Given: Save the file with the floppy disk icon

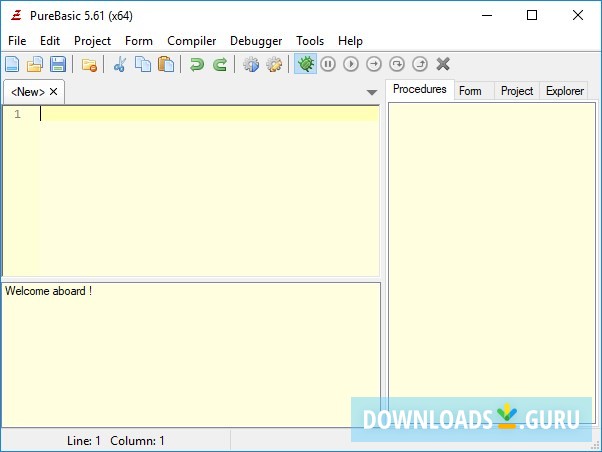Looking at the screenshot, I should pos(58,64).
